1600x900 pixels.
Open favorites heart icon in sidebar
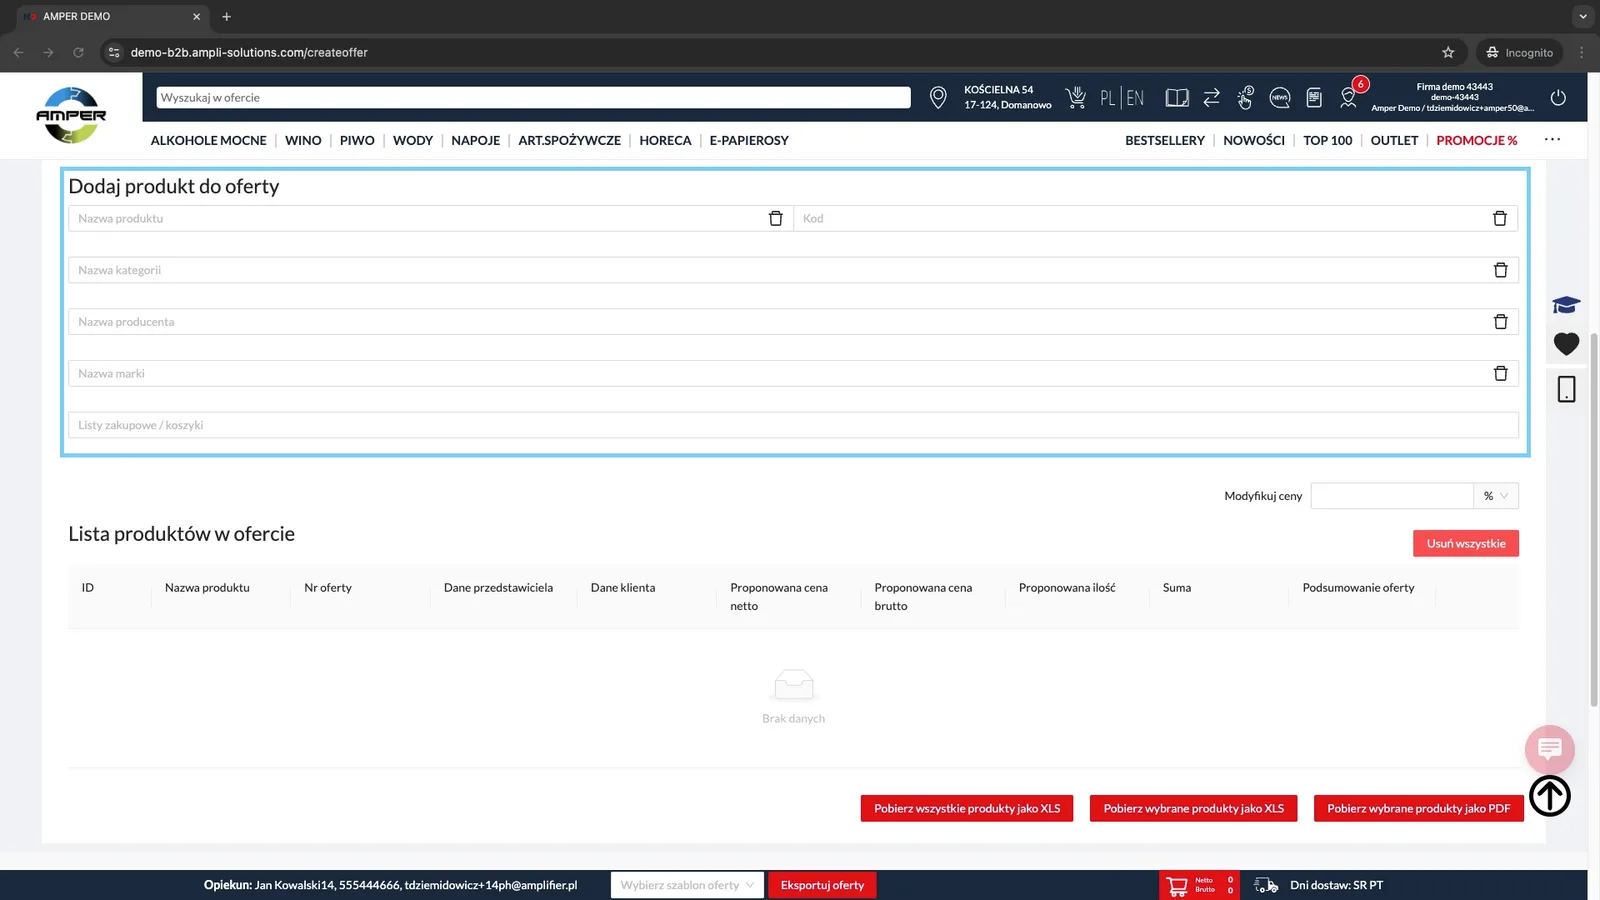tap(1566, 344)
